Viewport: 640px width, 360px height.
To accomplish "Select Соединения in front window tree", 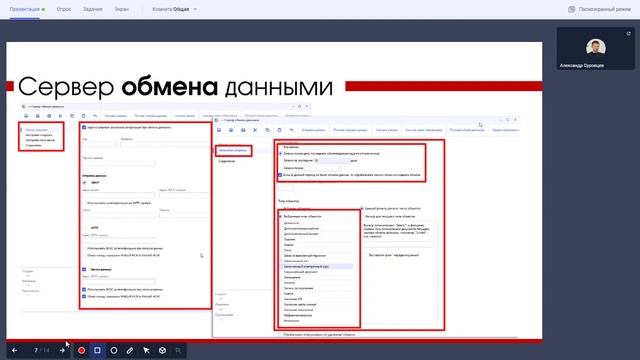I will click(227, 161).
